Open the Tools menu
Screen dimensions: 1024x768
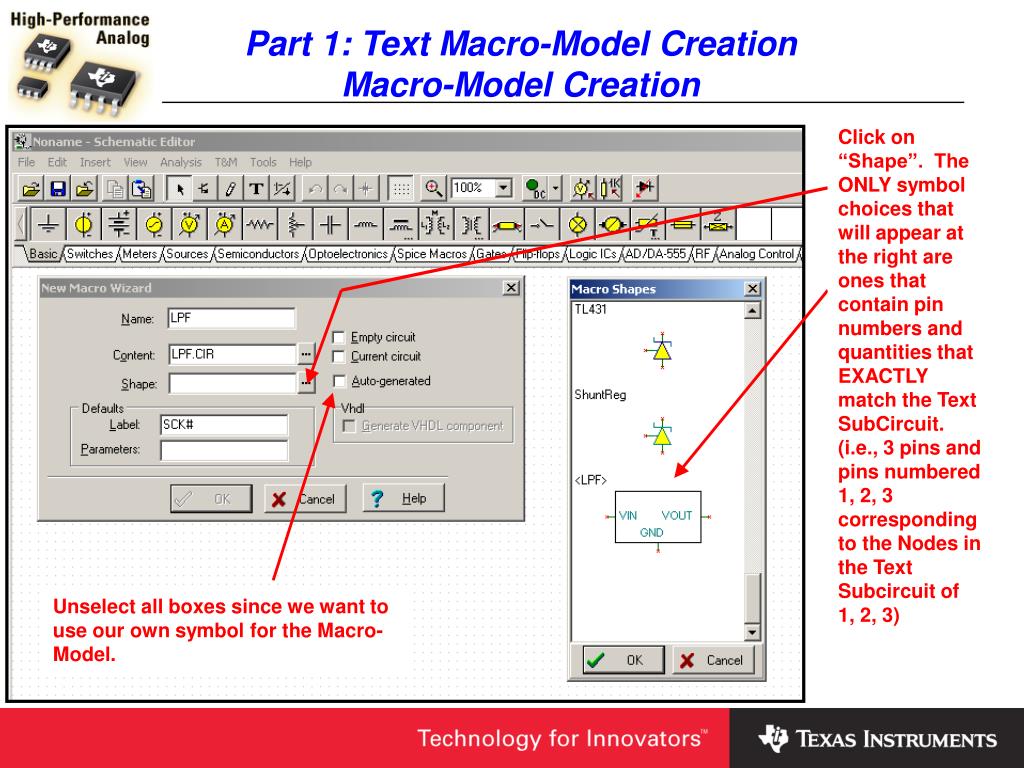[x=263, y=162]
